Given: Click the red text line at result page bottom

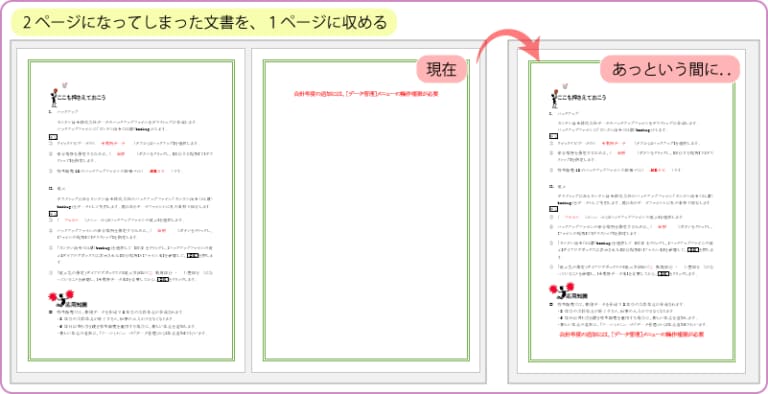Looking at the screenshot, I should tap(631, 334).
